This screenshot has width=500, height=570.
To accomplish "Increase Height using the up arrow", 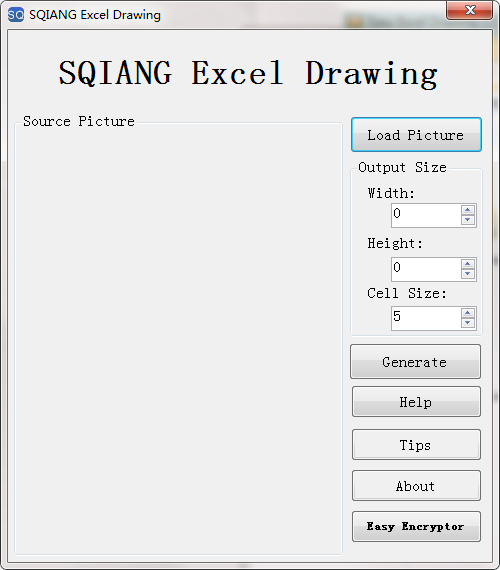I will [x=468, y=264].
